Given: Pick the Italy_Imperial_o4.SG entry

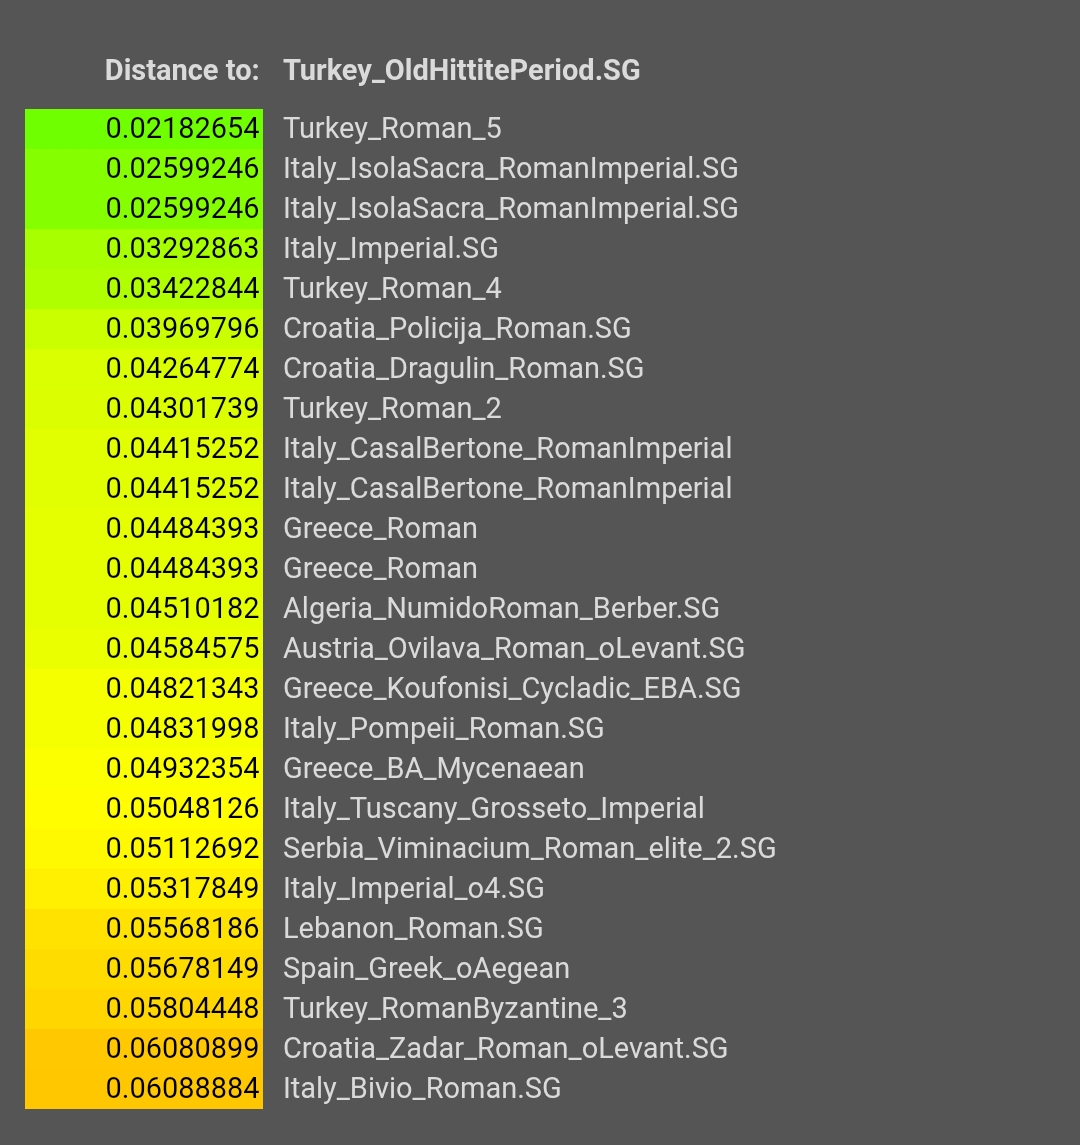Looking at the screenshot, I should click(x=413, y=889).
